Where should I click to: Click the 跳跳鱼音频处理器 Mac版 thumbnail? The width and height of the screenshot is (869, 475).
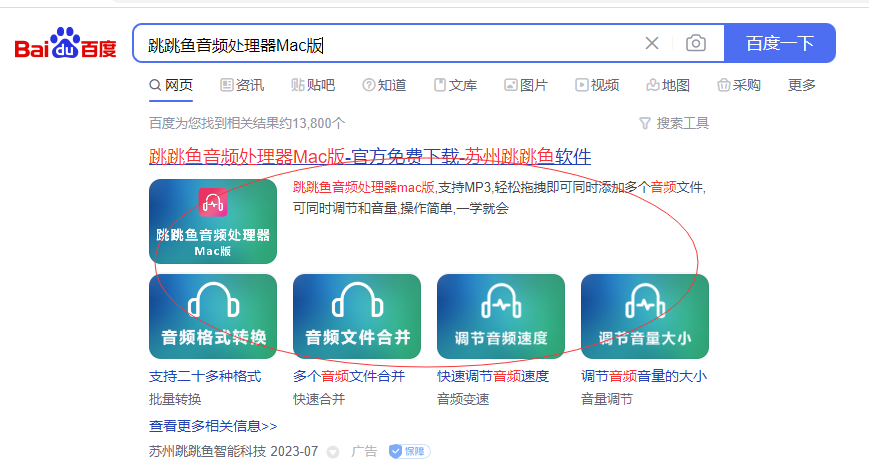point(213,221)
